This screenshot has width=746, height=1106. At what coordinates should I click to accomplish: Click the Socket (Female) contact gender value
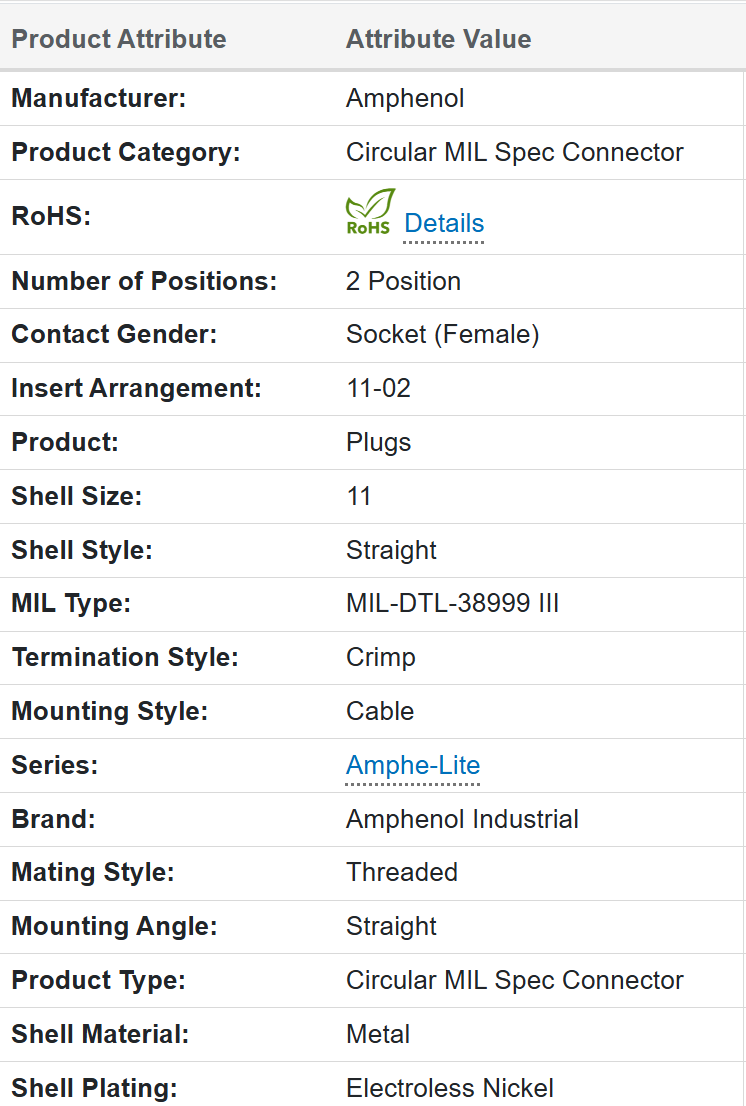443,334
